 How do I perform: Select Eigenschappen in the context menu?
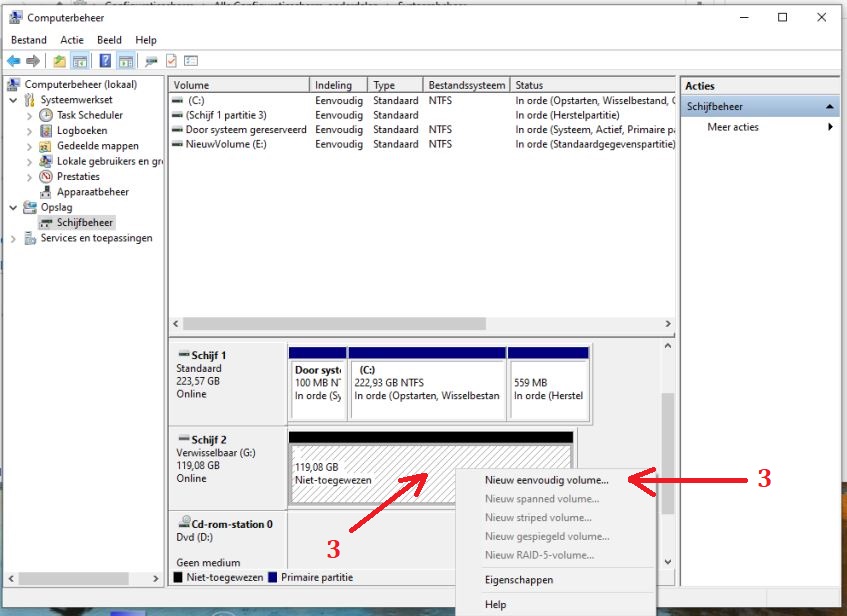pos(518,580)
